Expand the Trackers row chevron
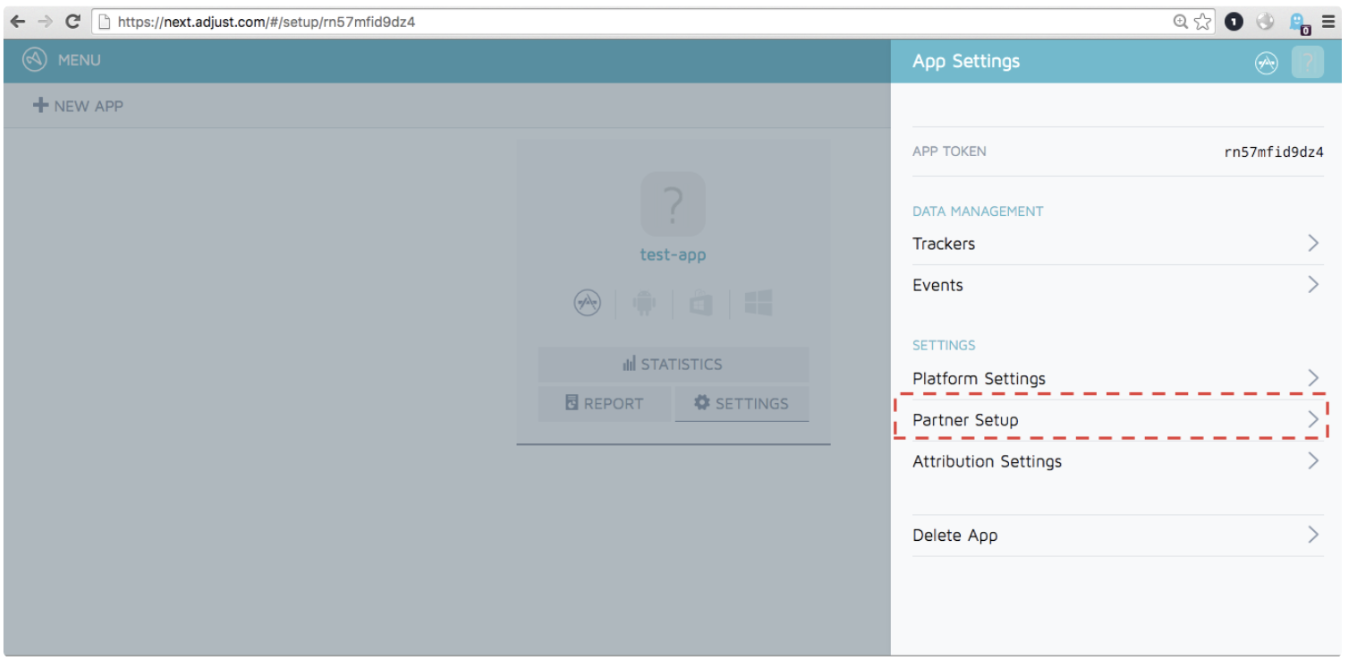This screenshot has width=1346, height=658. coord(1313,243)
